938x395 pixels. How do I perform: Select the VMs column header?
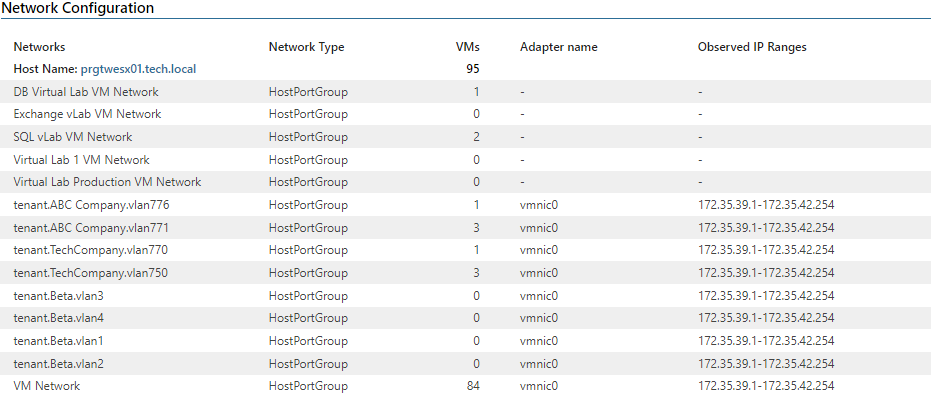tap(468, 47)
